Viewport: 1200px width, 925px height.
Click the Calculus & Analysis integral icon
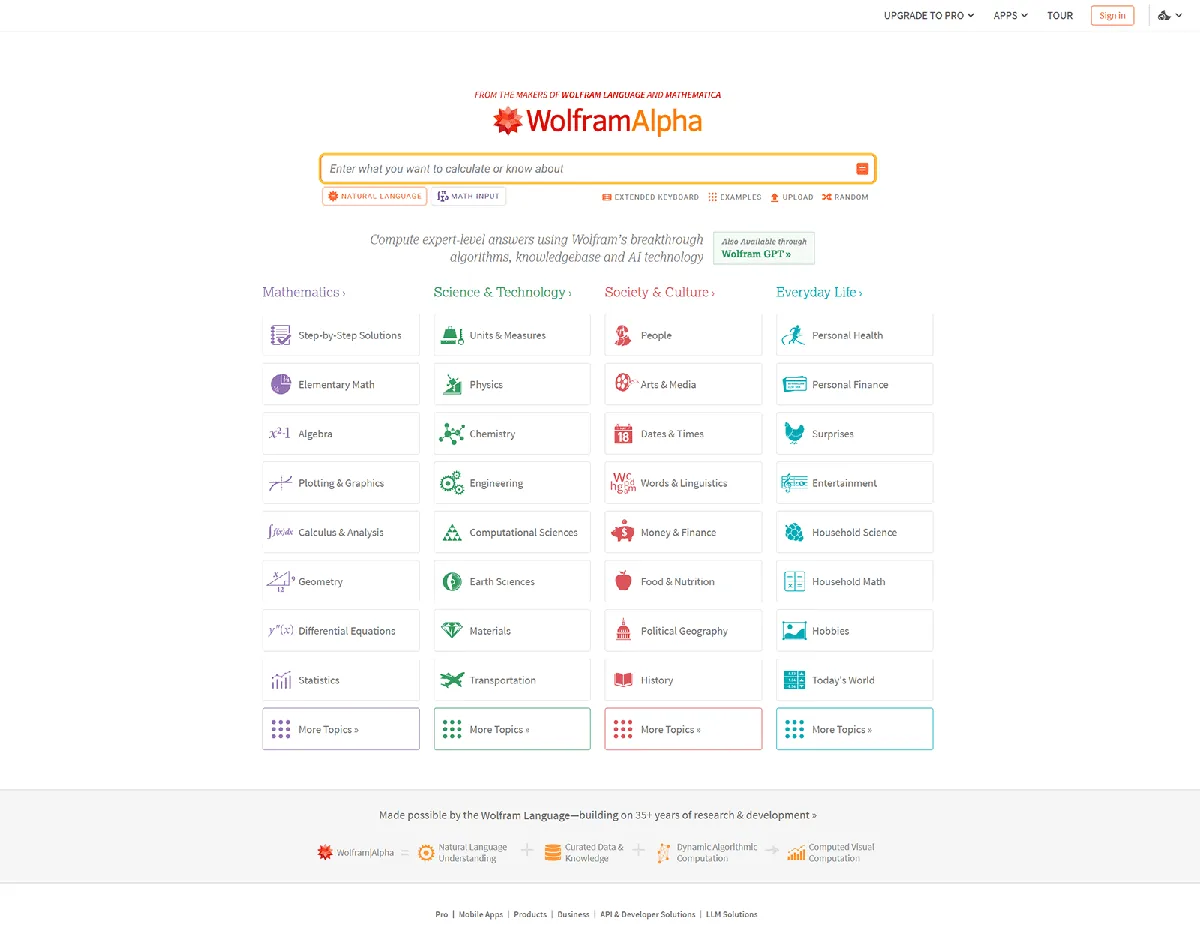point(280,532)
